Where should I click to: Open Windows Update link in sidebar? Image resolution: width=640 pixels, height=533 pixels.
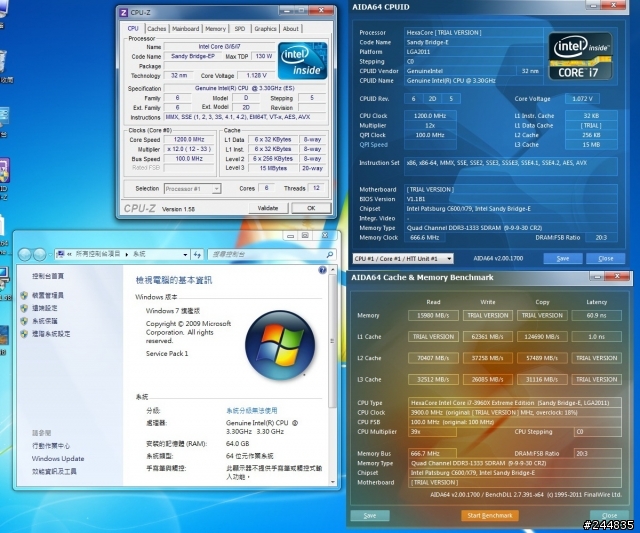[58, 458]
